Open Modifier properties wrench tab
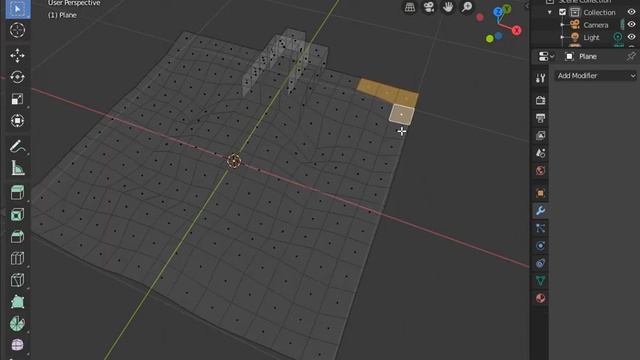Viewport: 640px width, 360px height. point(540,211)
